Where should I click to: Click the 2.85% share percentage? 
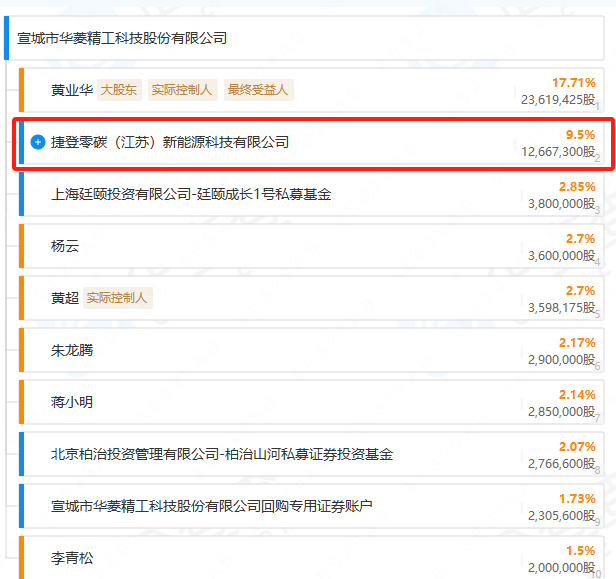pos(577,187)
